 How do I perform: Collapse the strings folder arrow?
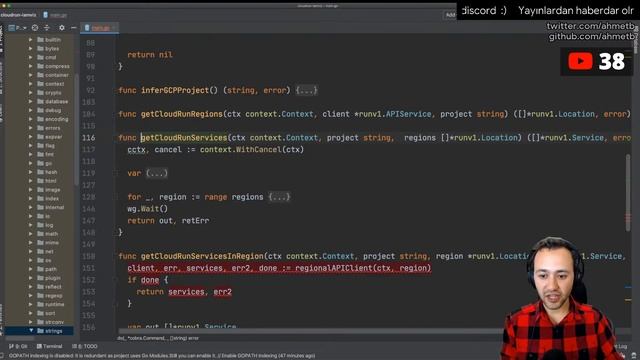pyautogui.click(x=31, y=331)
